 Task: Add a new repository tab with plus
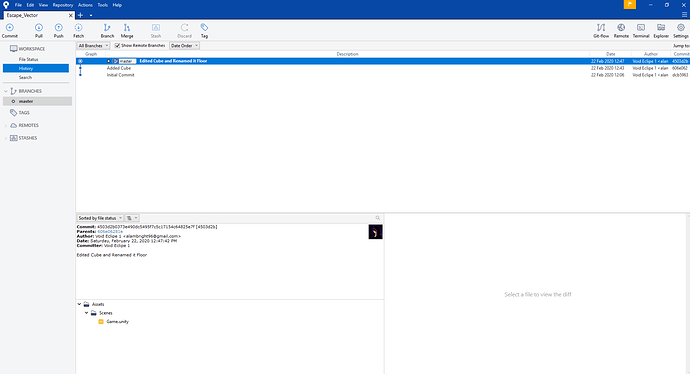pyautogui.click(x=80, y=15)
